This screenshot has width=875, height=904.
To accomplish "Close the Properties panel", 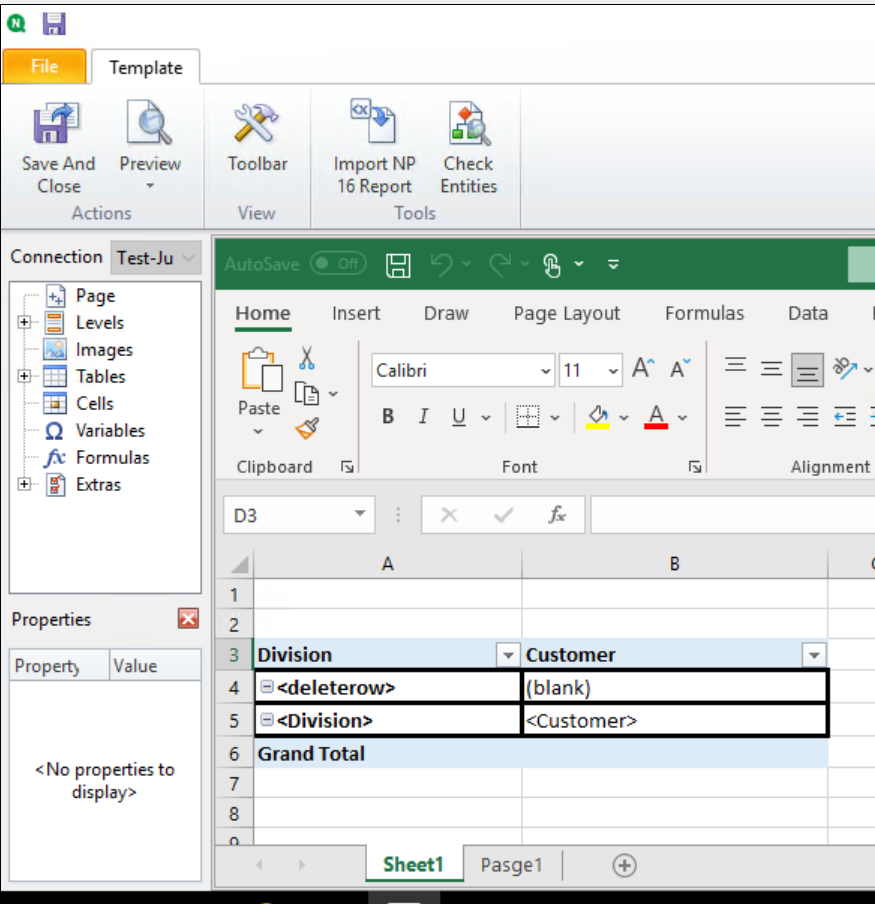I will [x=188, y=619].
